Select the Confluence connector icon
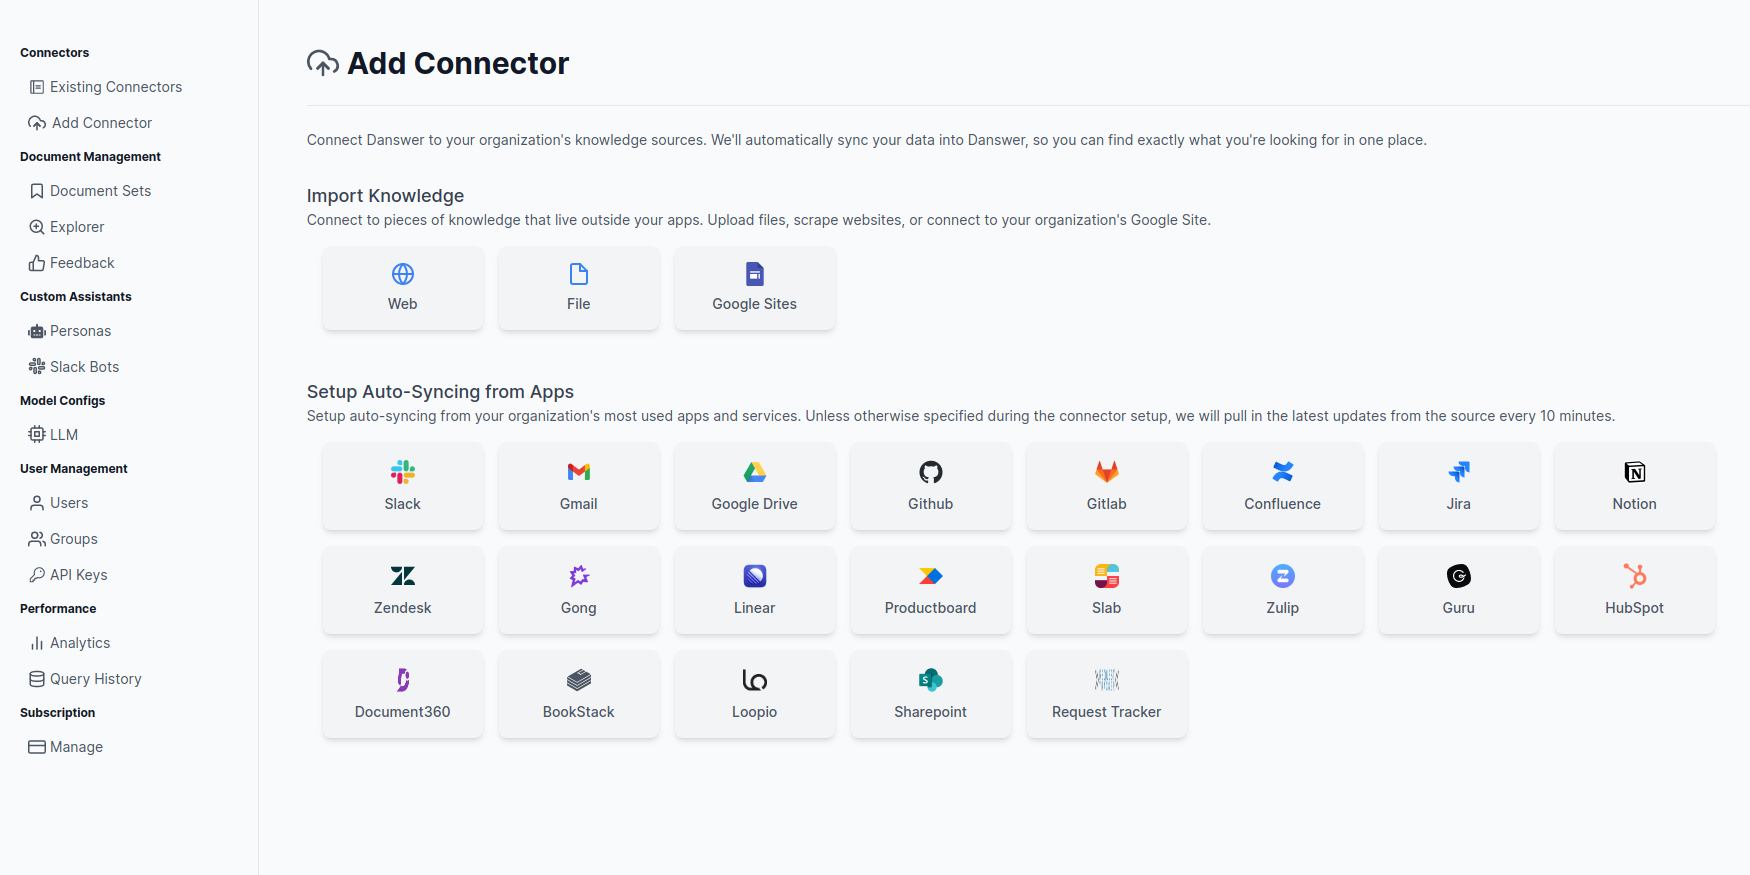Screen dimensions: 1750x875 [x=1283, y=472]
